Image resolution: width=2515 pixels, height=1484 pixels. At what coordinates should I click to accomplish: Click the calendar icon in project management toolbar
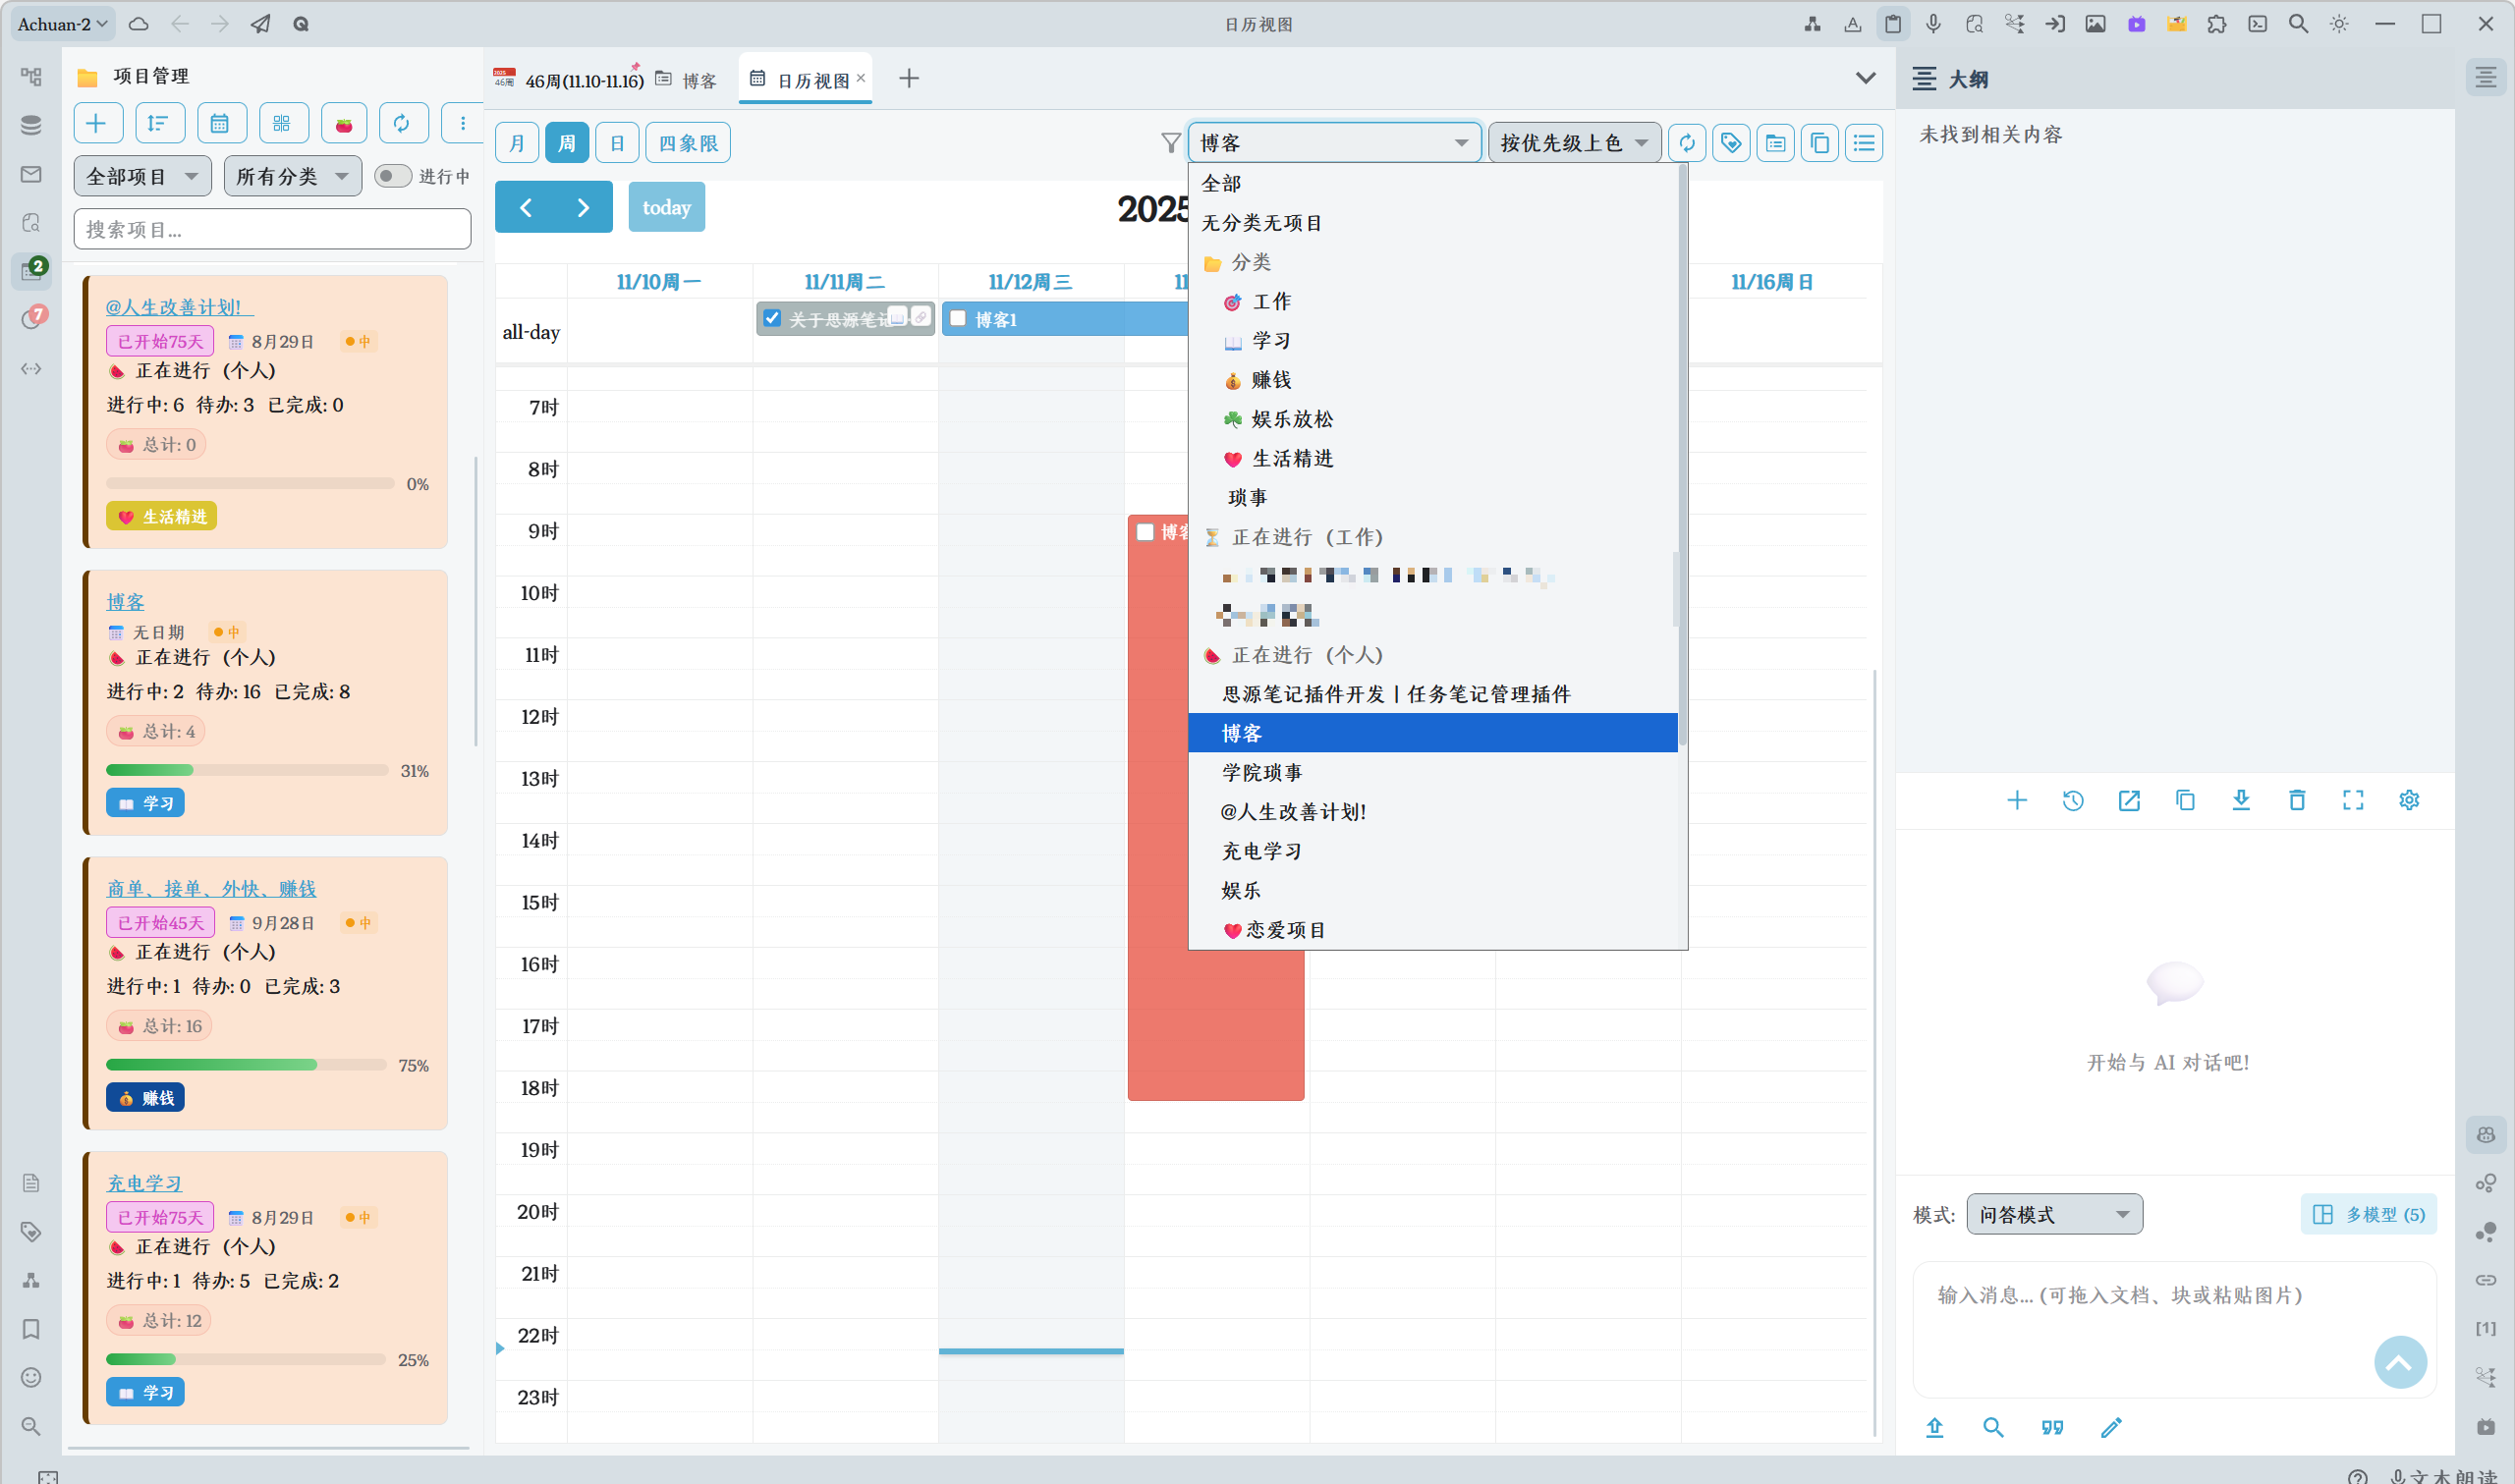coord(220,124)
